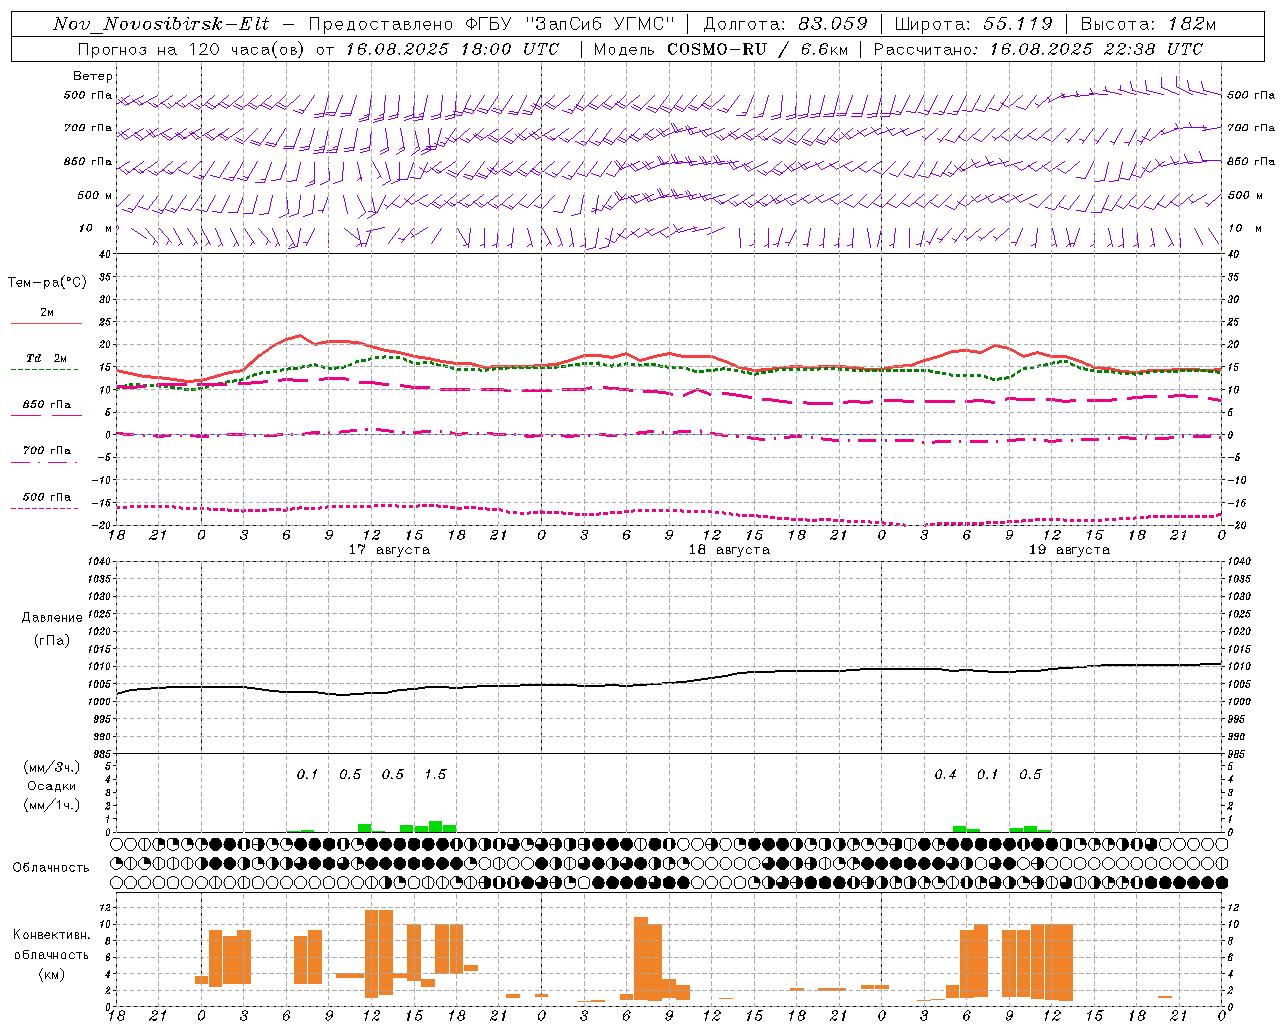
Task: Select the computed time 16.08.2025 22:38 UTC
Action: click(x=1096, y=49)
